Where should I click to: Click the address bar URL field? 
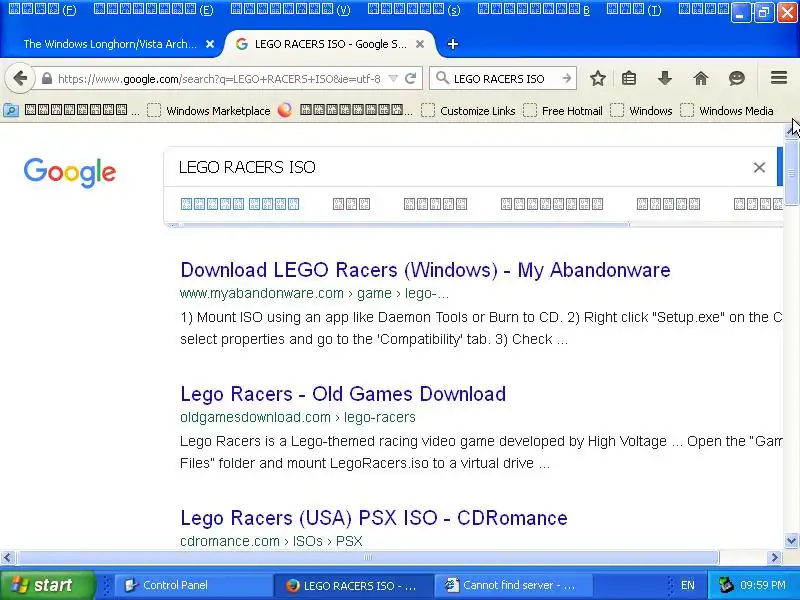coord(219,79)
